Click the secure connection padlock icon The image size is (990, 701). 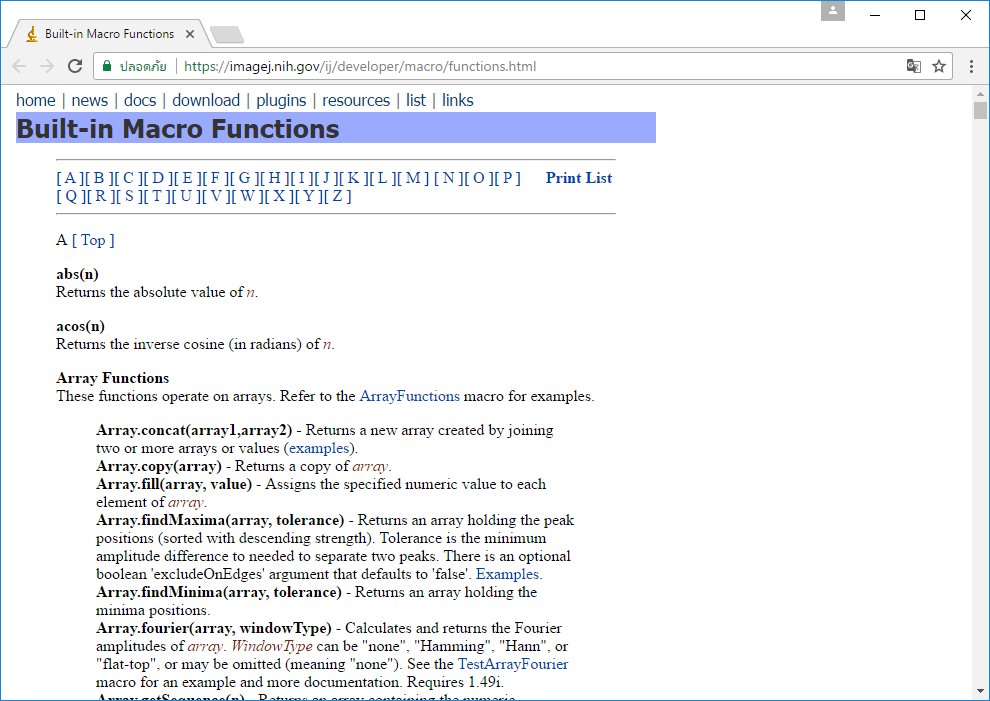(x=106, y=66)
